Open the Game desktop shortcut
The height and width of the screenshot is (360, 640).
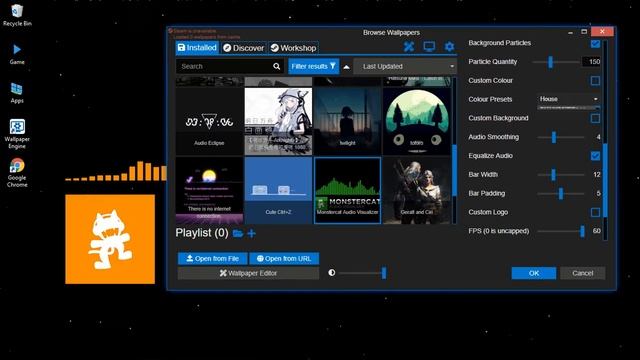(x=17, y=54)
